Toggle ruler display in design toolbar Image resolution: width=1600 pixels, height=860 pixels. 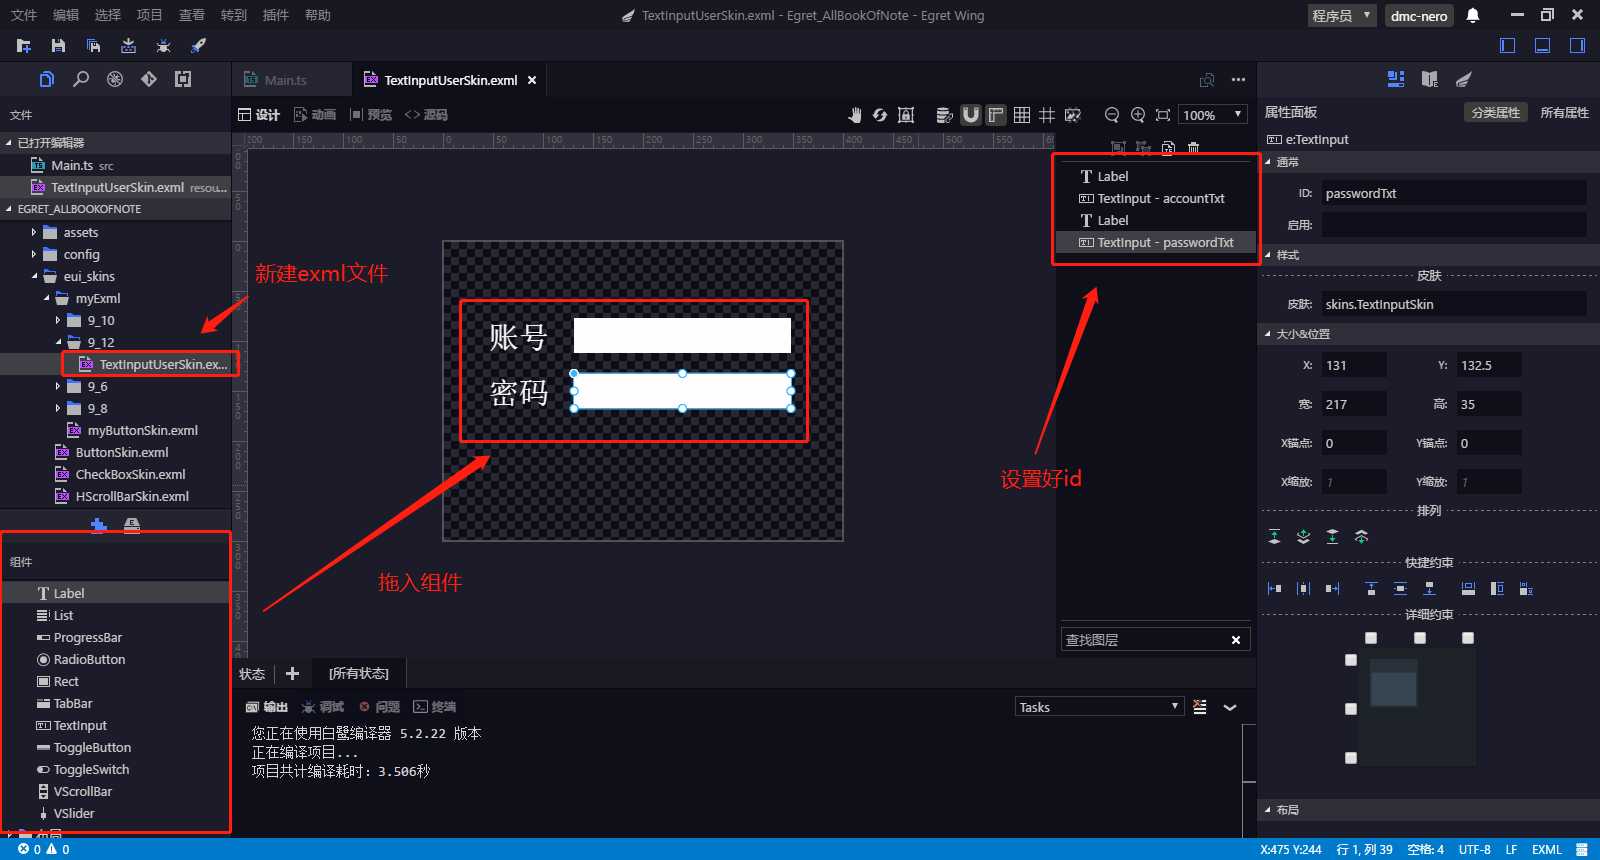[996, 115]
